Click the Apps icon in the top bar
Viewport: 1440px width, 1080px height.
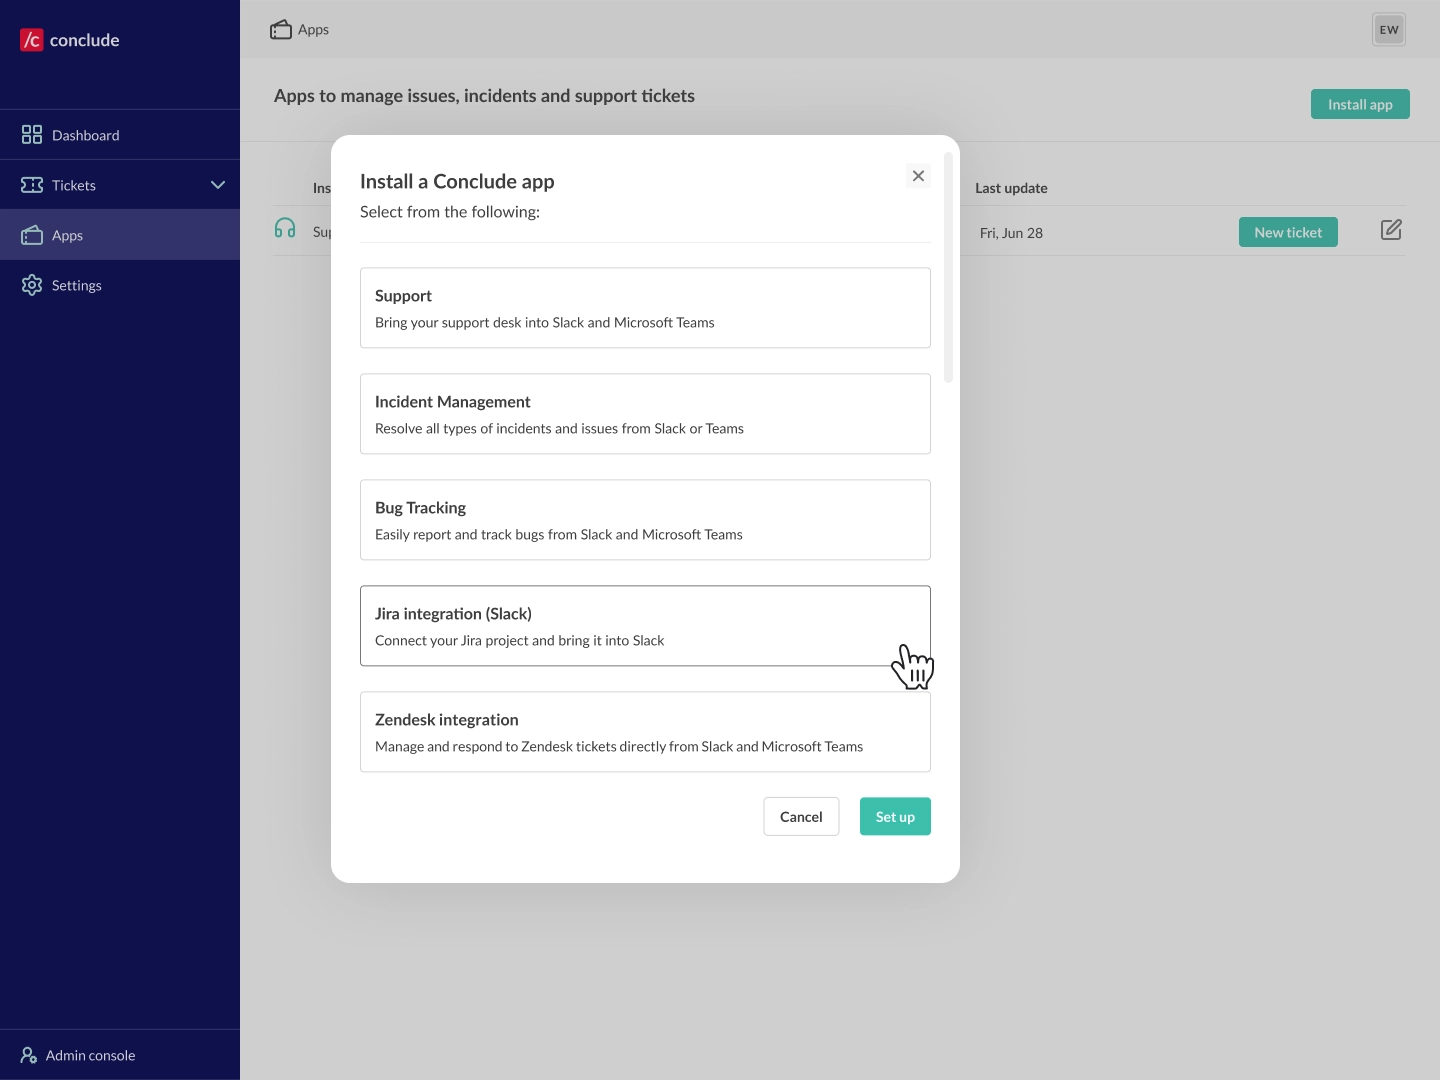281,29
